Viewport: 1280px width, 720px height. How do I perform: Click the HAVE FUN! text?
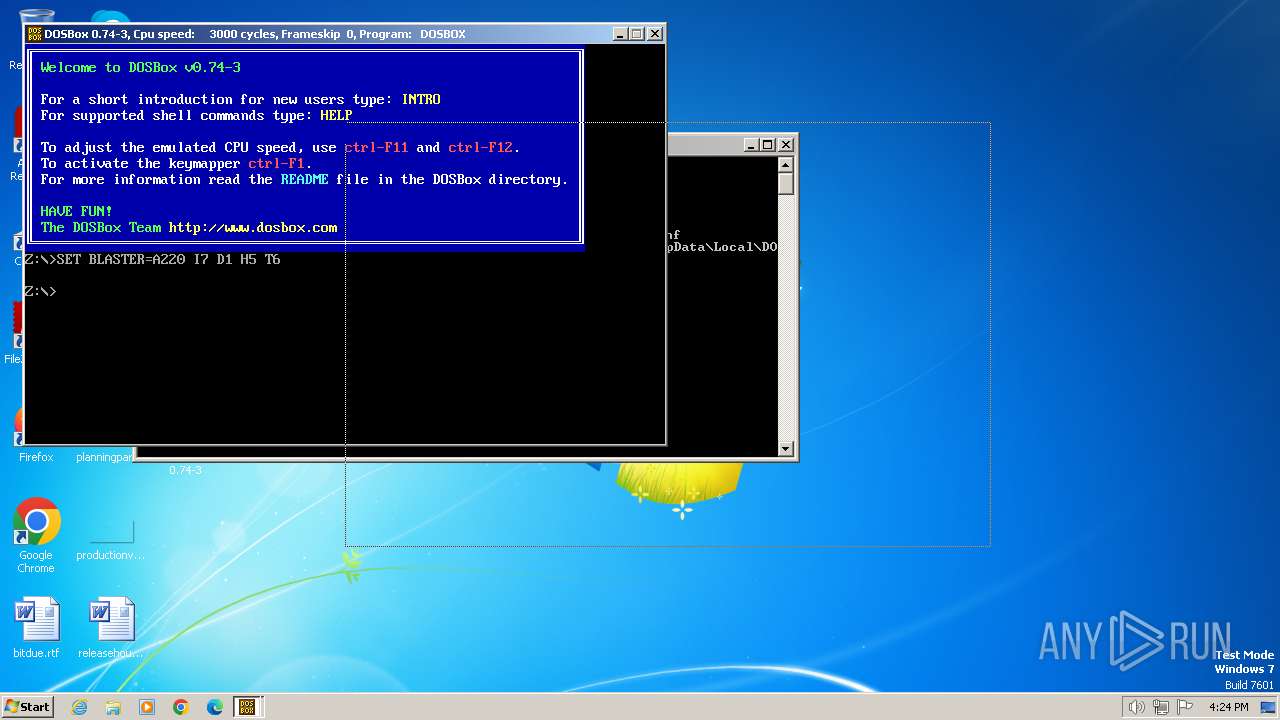76,211
